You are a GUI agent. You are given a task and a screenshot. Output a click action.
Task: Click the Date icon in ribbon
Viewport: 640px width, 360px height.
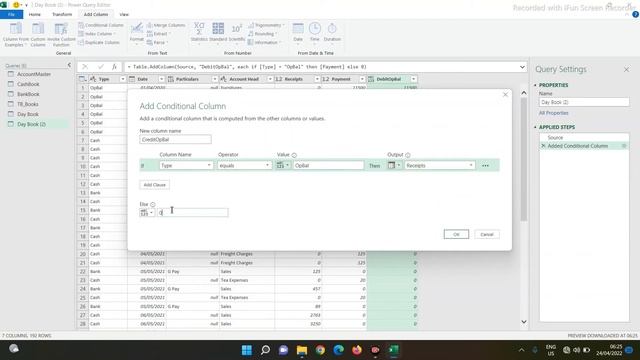point(298,29)
